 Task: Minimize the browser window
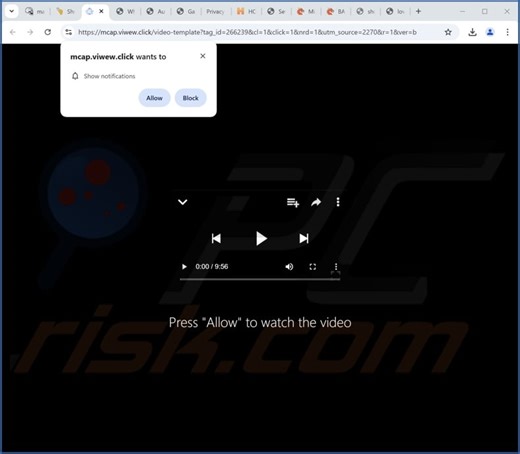[462, 11]
